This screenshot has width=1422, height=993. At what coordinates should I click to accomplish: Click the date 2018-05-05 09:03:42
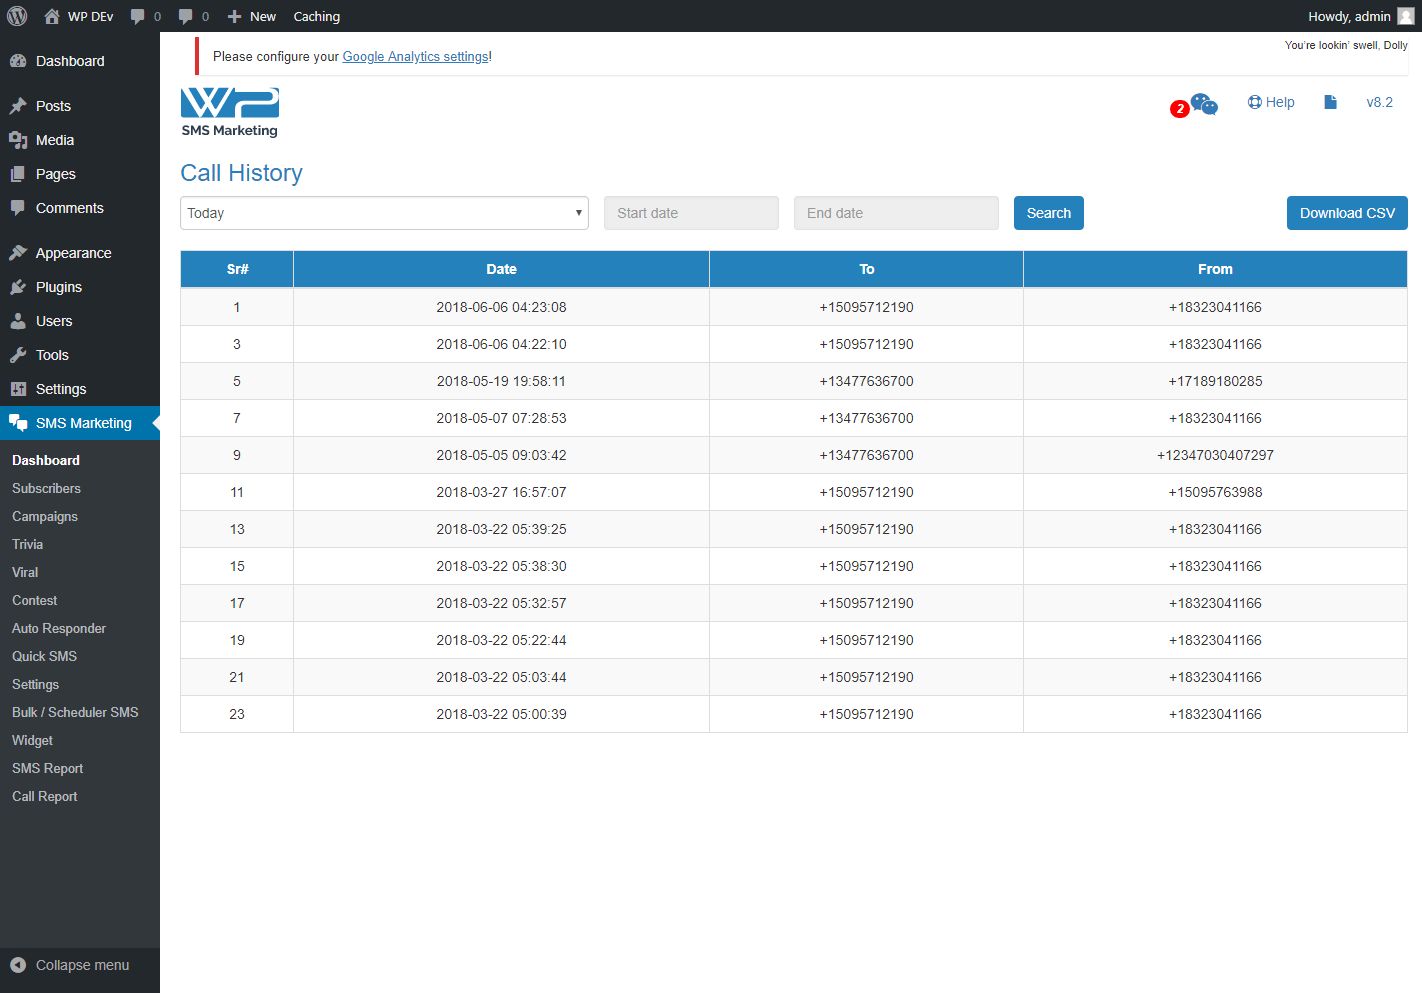501,455
